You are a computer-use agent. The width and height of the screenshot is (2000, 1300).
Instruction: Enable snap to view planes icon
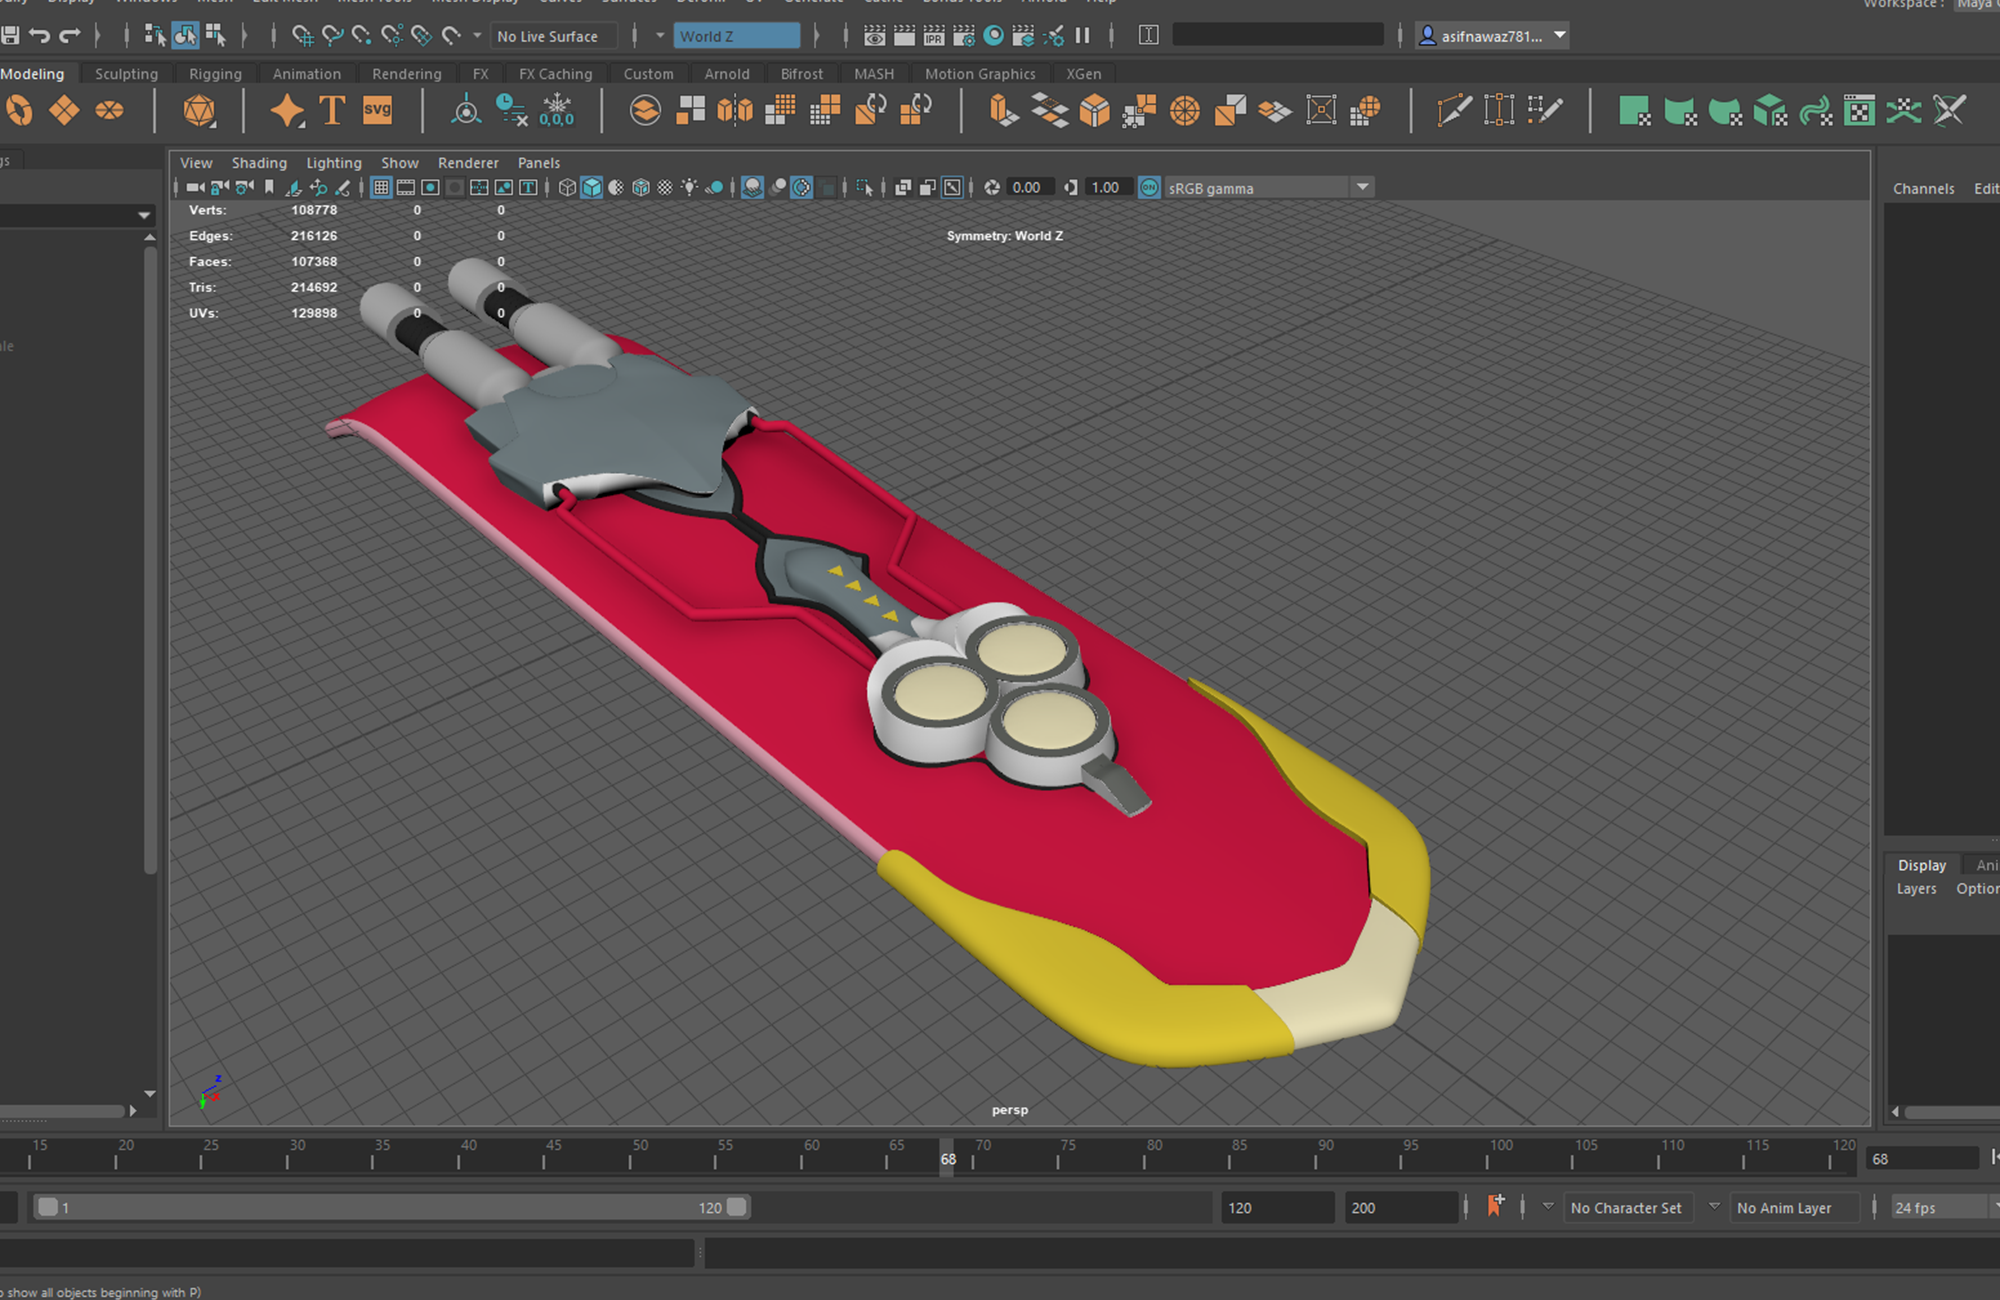421,36
